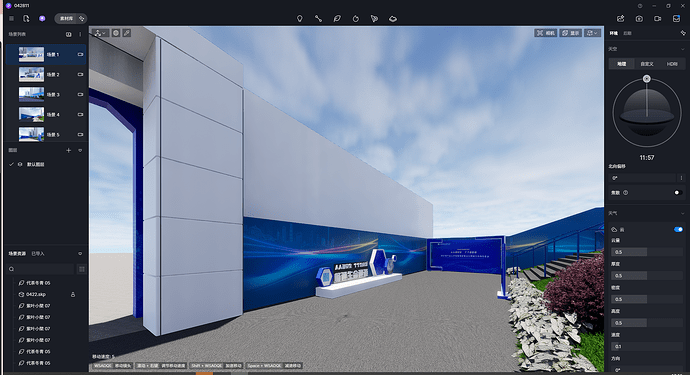Open the layer panel dropdown arrow
The image size is (690, 375).
coord(80,151)
